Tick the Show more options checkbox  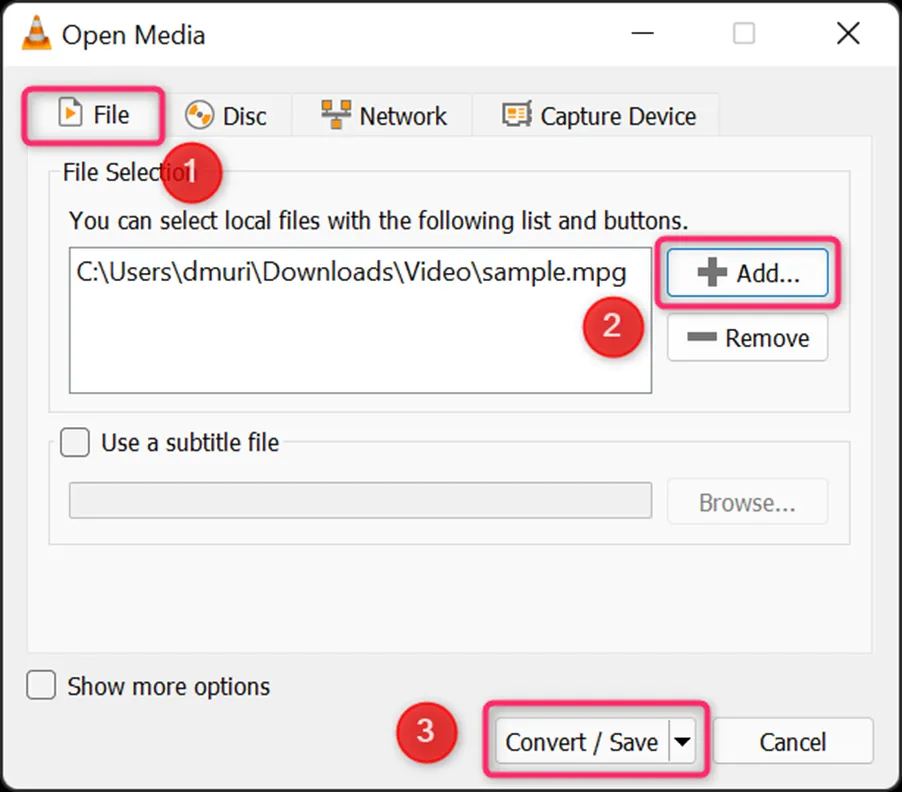(x=41, y=685)
